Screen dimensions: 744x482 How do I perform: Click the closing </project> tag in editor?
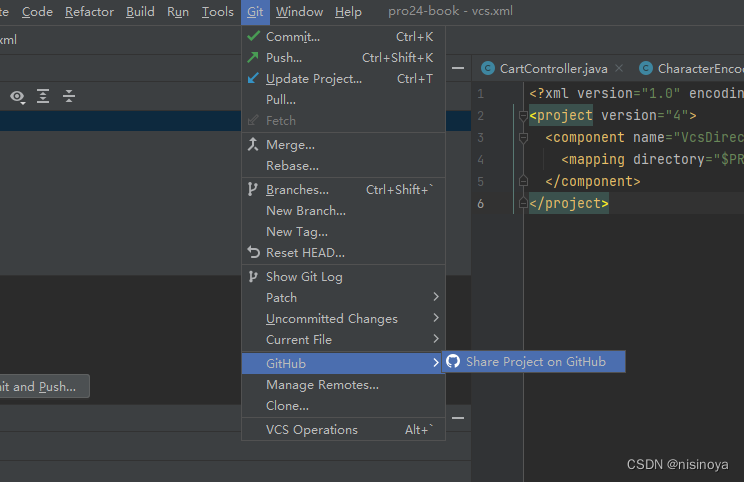click(568, 203)
